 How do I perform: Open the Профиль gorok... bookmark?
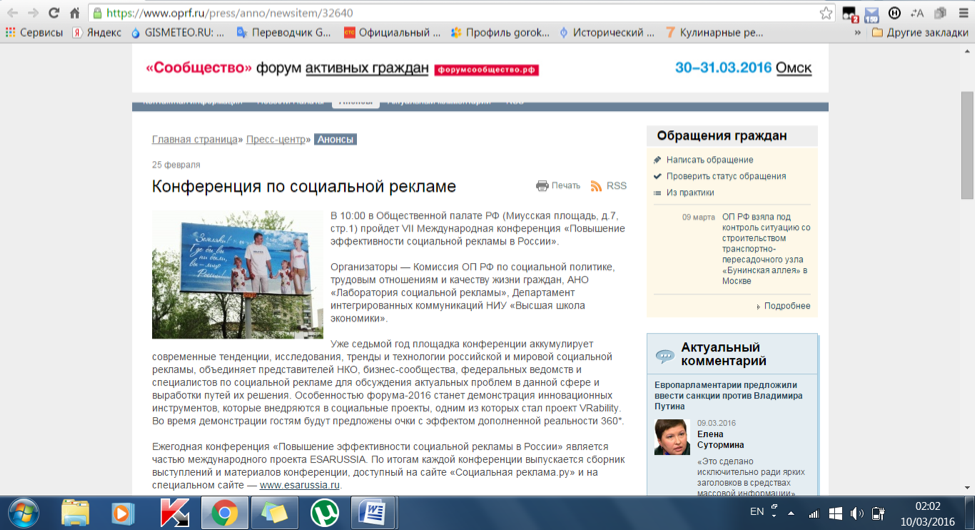pyautogui.click(x=501, y=32)
